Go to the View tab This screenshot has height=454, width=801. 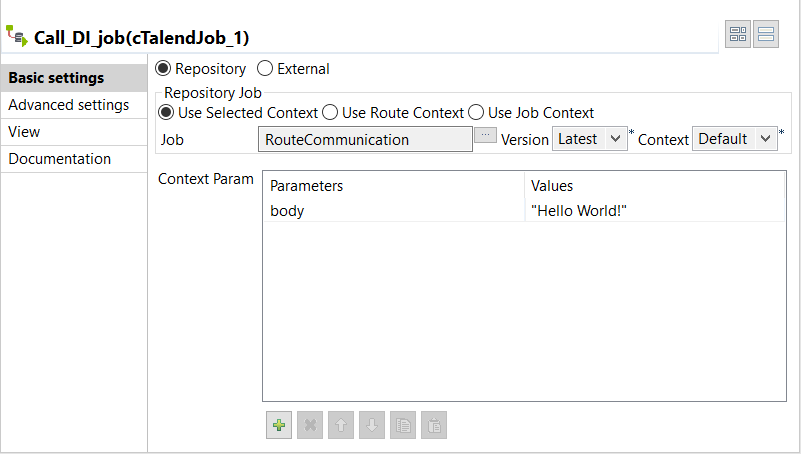click(x=24, y=132)
